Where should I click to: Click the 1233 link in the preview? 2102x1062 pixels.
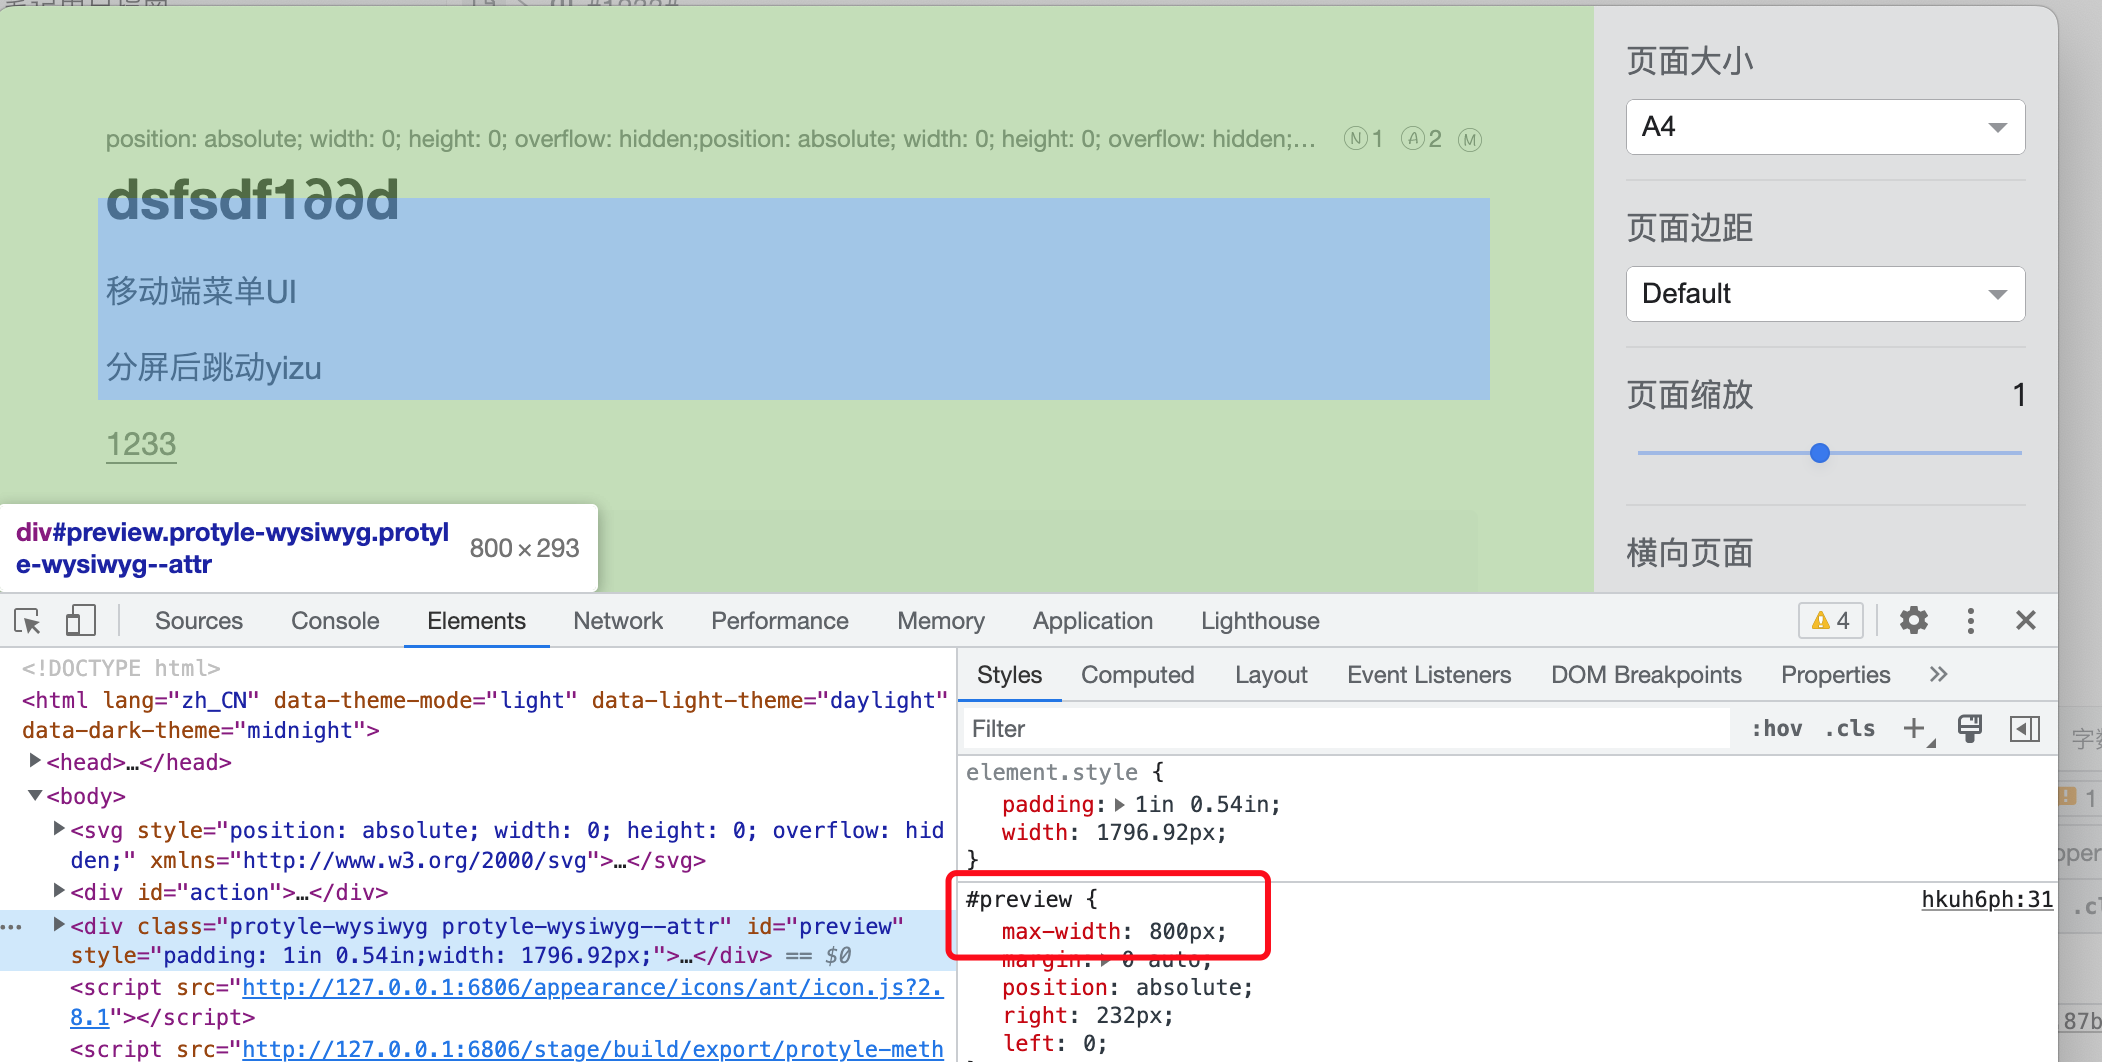[141, 444]
